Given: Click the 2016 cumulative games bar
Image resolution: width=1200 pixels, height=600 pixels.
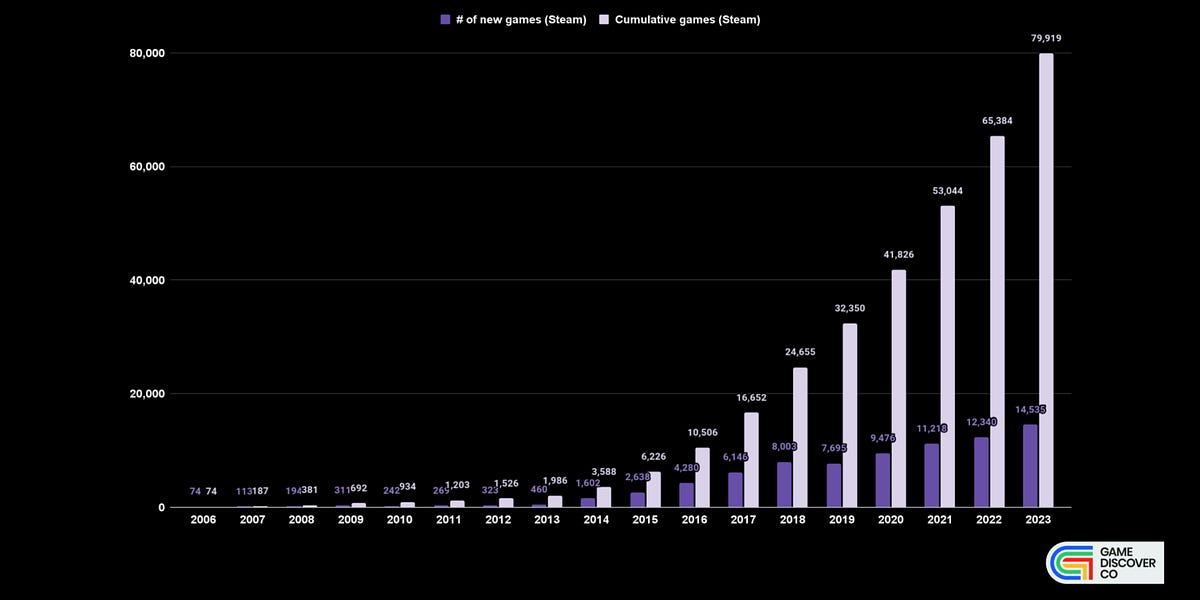Looking at the screenshot, I should coord(701,477).
